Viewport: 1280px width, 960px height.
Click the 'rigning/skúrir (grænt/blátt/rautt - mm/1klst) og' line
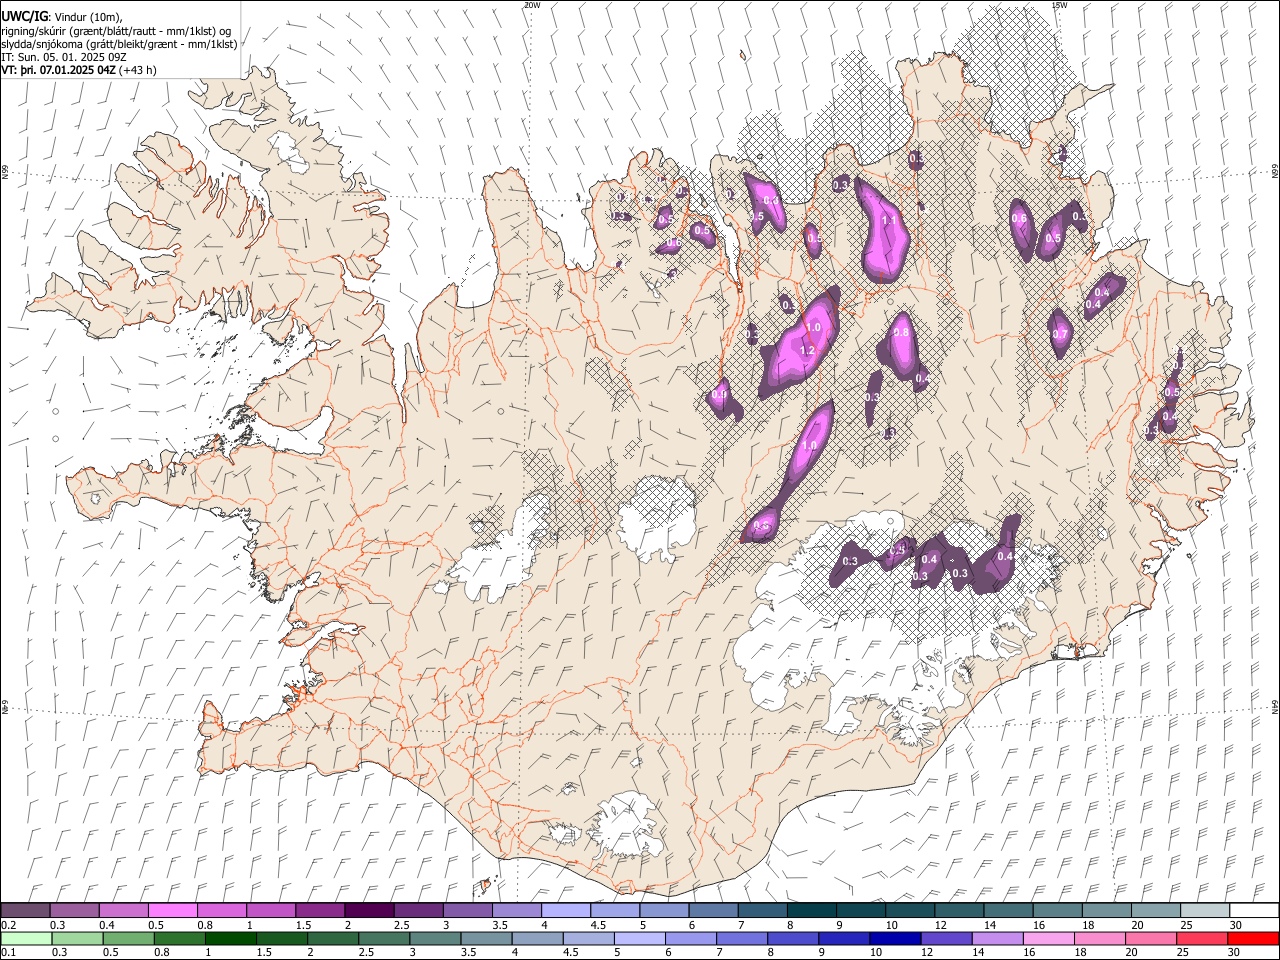[x=116, y=31]
